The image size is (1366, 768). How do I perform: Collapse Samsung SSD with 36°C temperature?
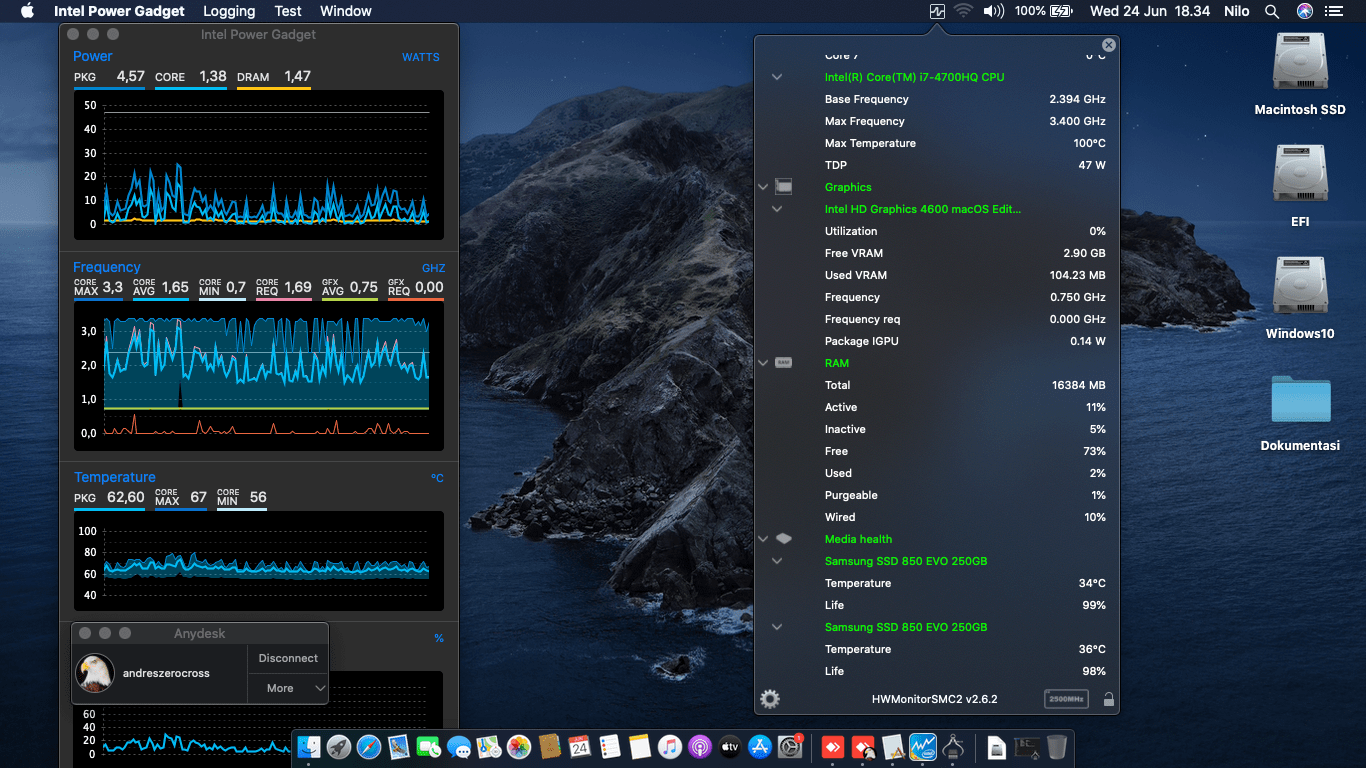tap(777, 627)
